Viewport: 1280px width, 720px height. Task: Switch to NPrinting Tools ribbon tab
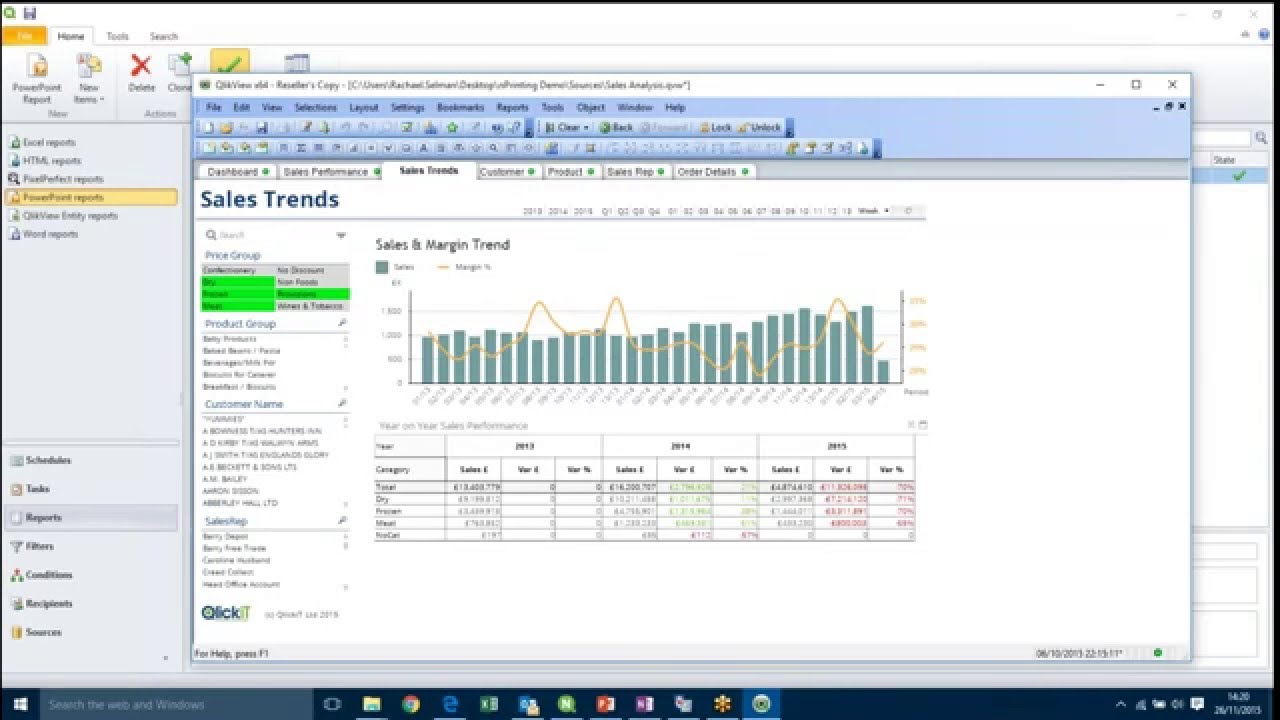pyautogui.click(x=117, y=36)
